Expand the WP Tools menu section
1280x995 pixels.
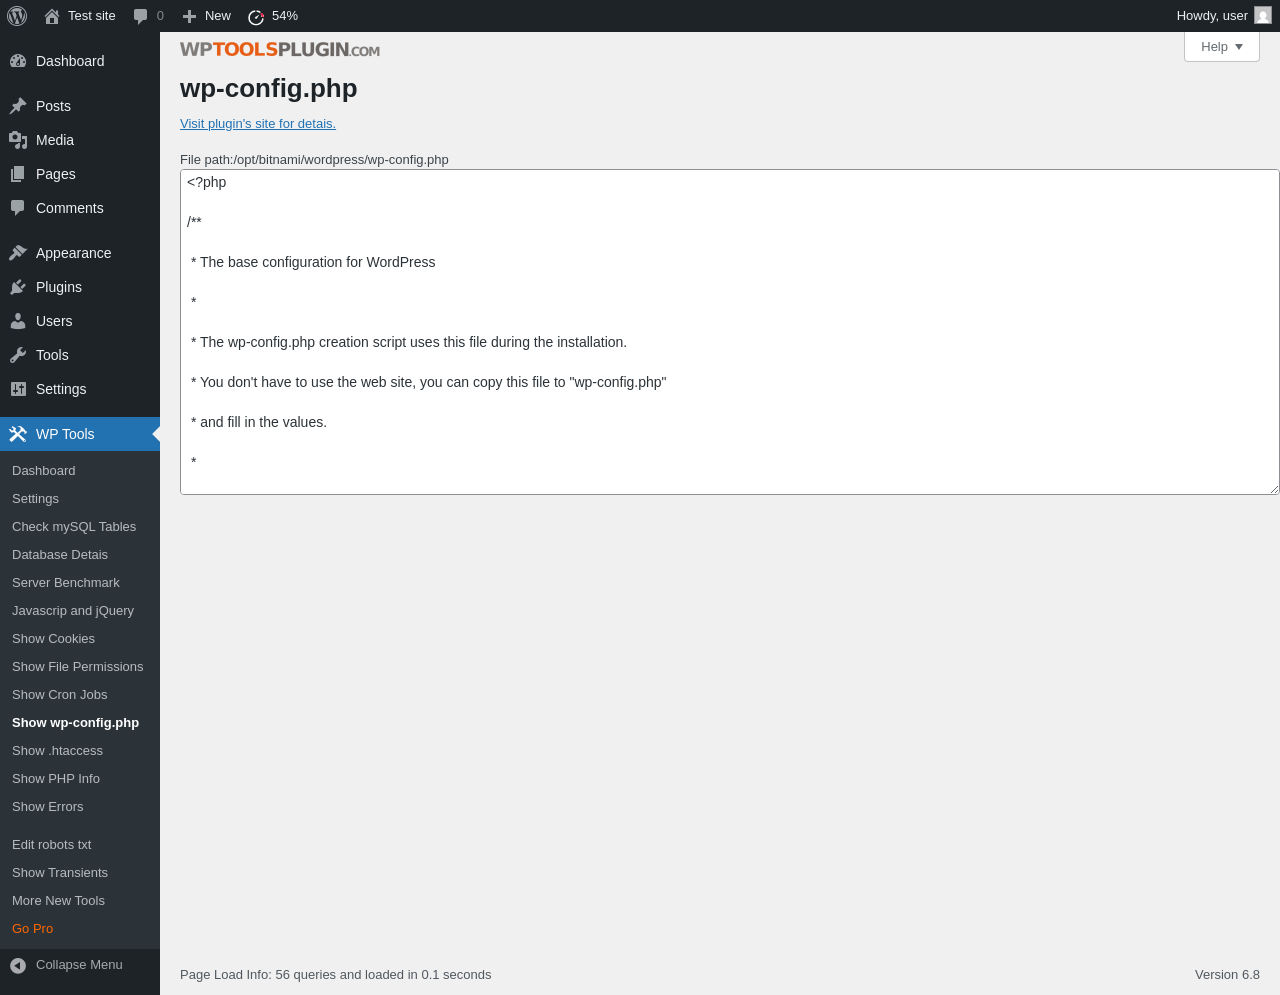click(x=65, y=434)
